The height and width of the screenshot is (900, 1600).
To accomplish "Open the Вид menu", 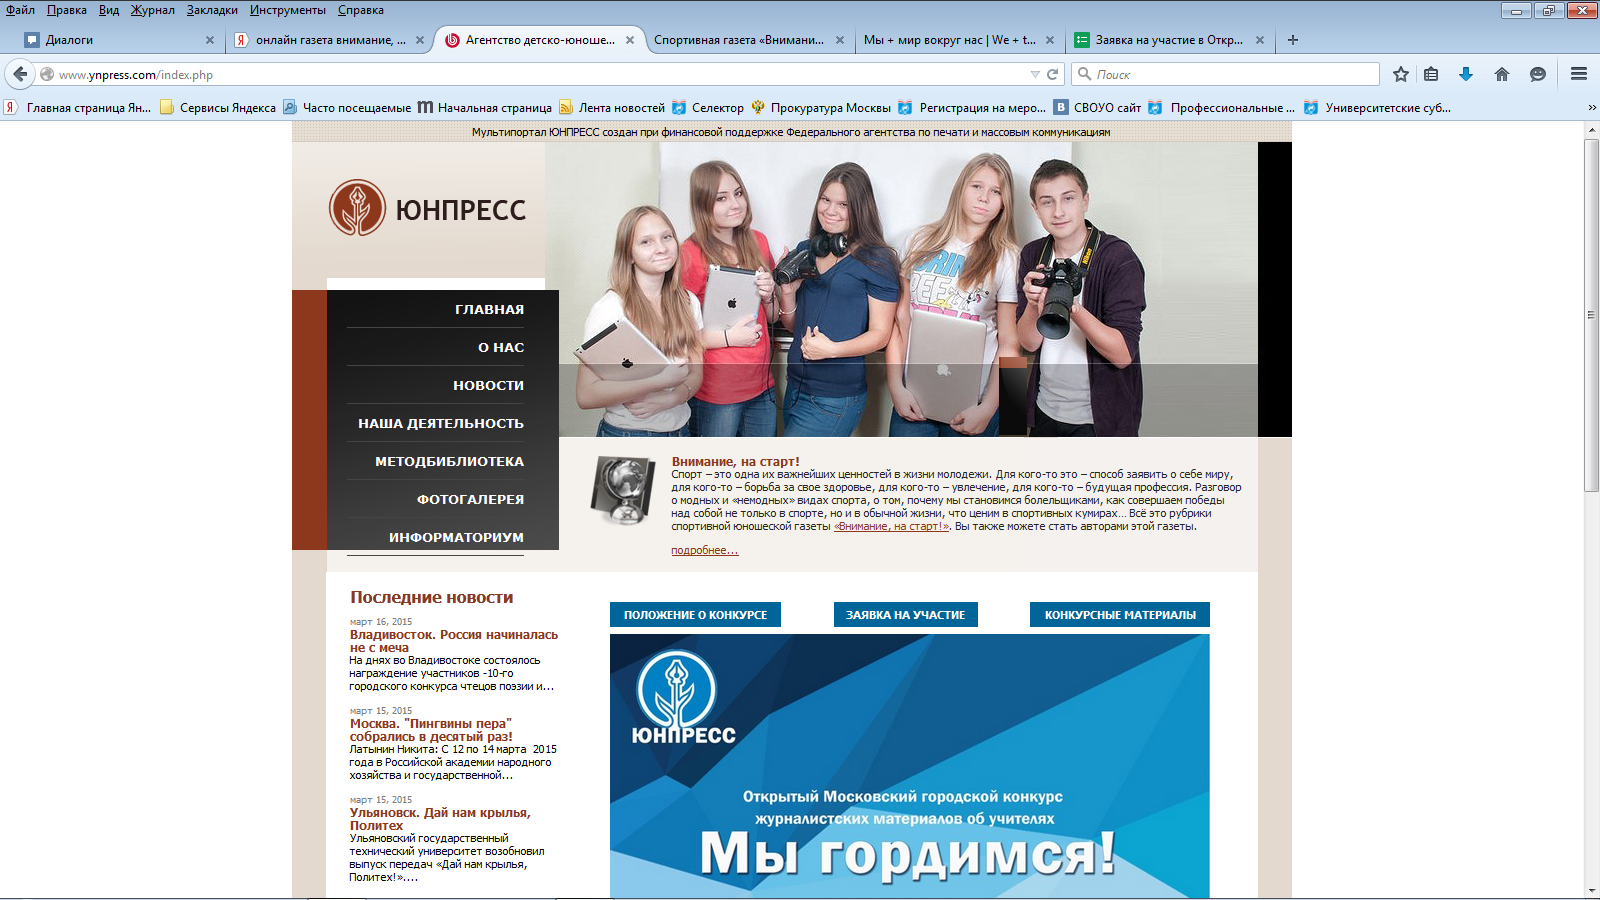I will (x=109, y=10).
